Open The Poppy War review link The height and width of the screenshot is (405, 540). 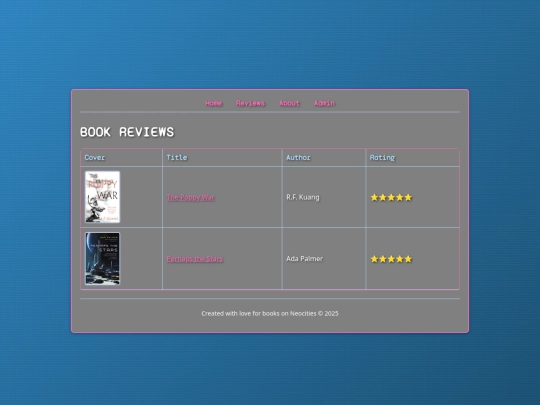click(190, 197)
